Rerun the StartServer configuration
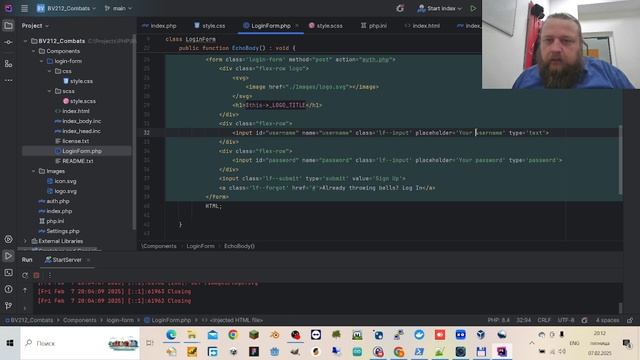The height and width of the screenshot is (360, 640). pyautogui.click(x=25, y=276)
